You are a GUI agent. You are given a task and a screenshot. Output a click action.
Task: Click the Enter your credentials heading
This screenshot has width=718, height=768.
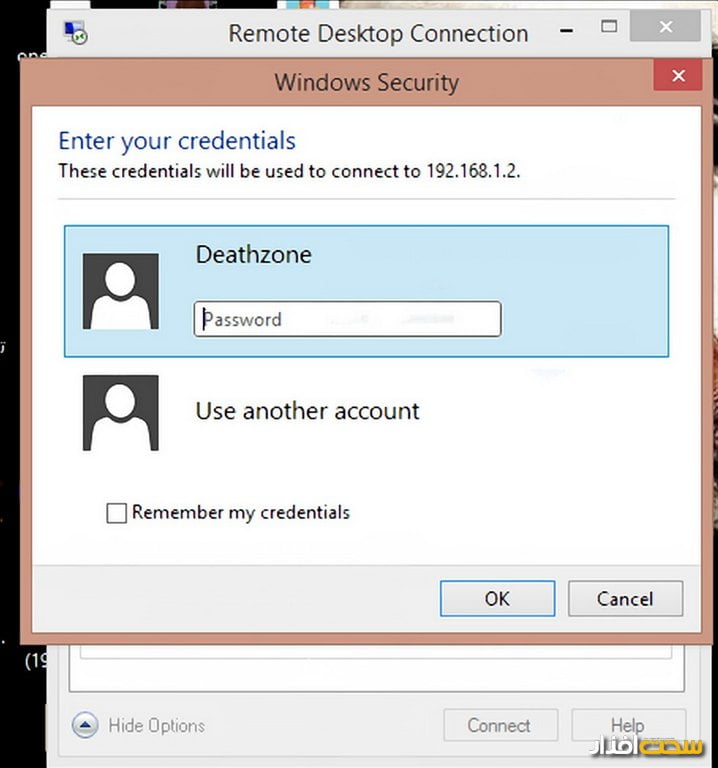tap(177, 141)
